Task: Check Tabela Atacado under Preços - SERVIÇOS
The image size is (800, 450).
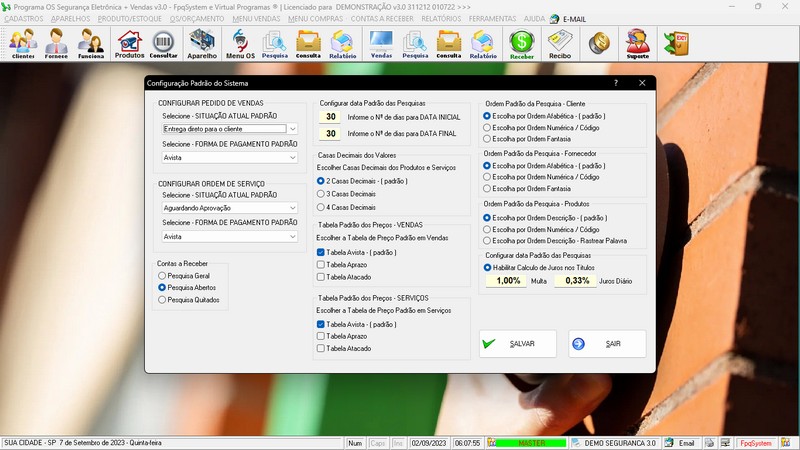Action: [321, 348]
